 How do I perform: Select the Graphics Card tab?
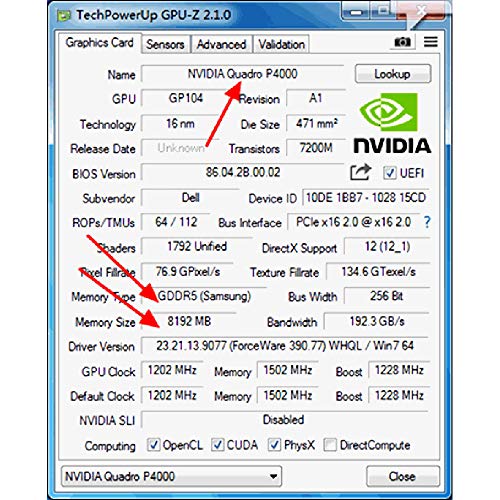pos(99,43)
